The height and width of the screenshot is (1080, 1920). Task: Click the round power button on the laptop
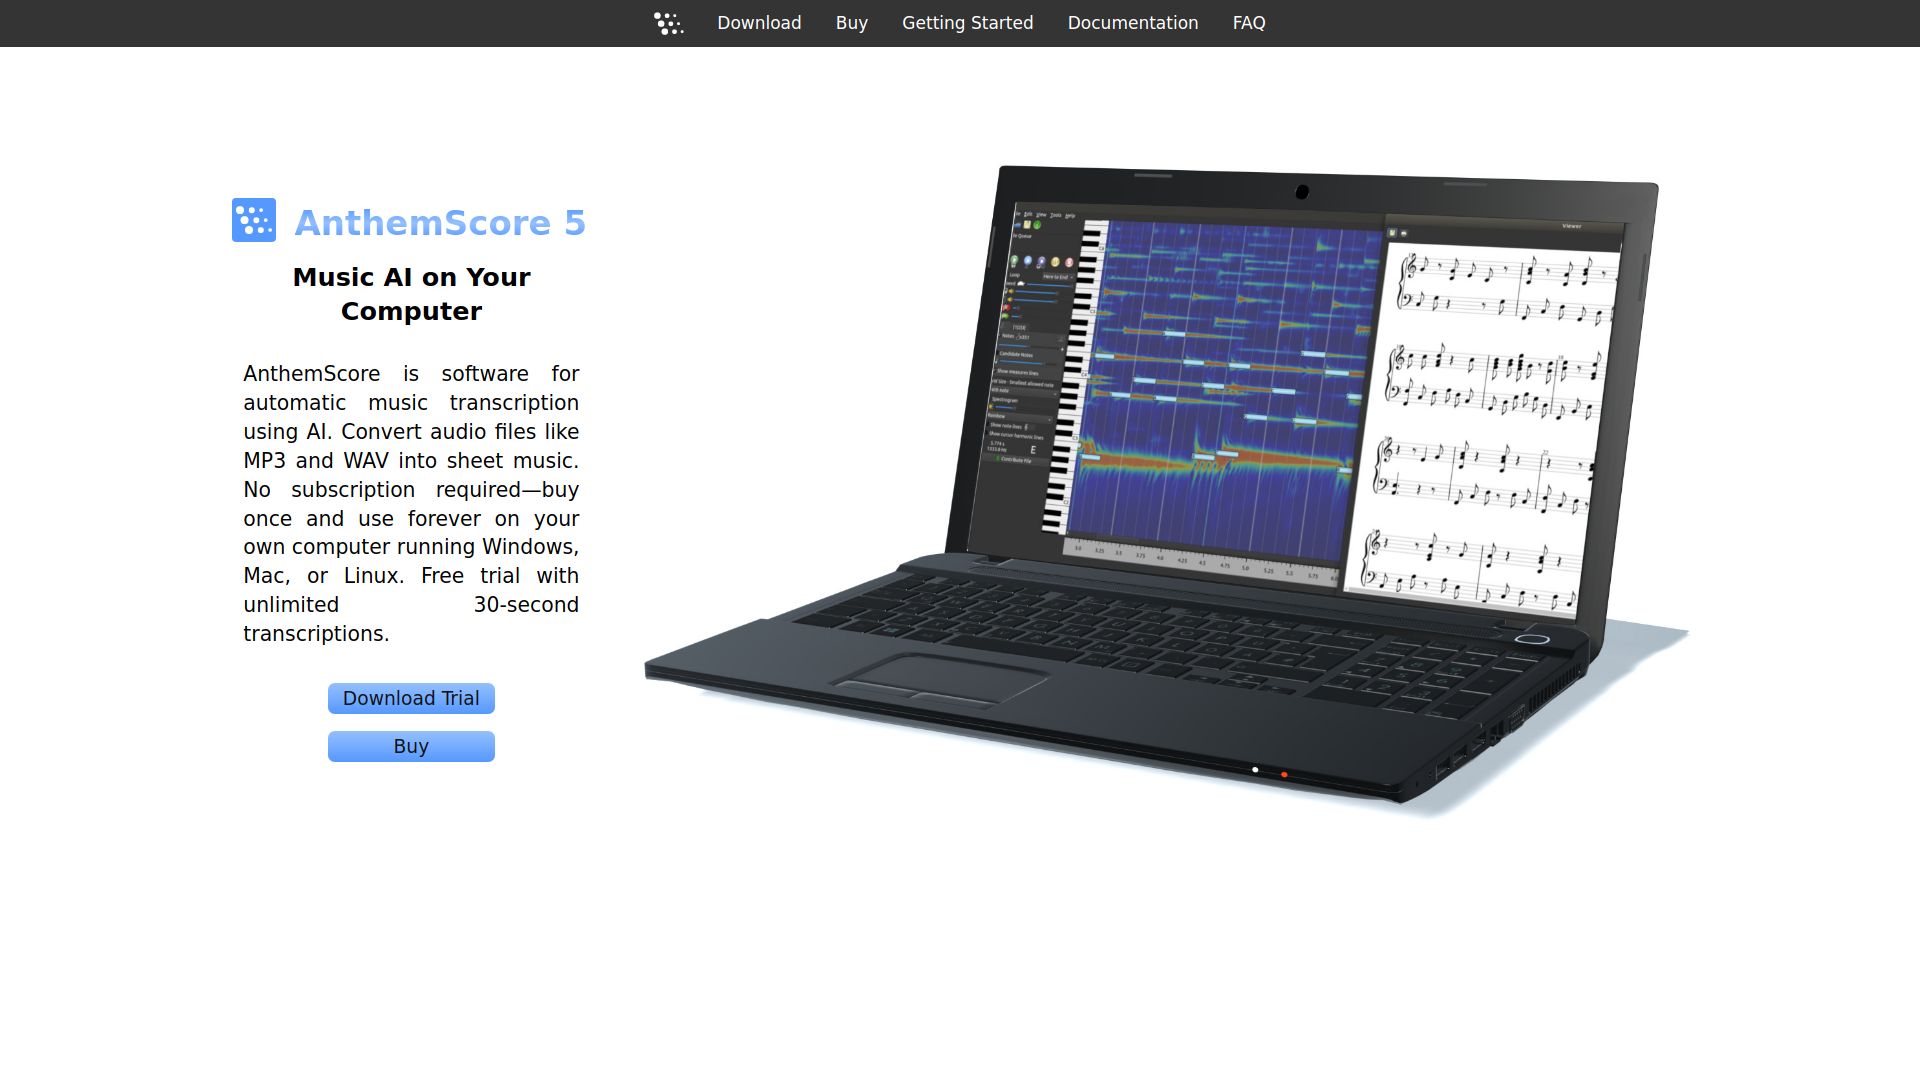click(x=1532, y=639)
